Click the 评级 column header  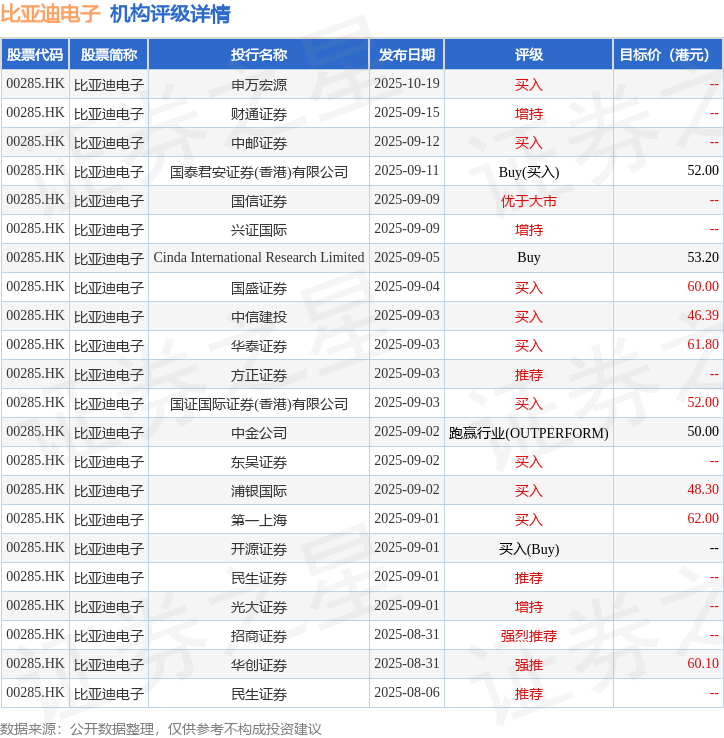click(x=529, y=55)
